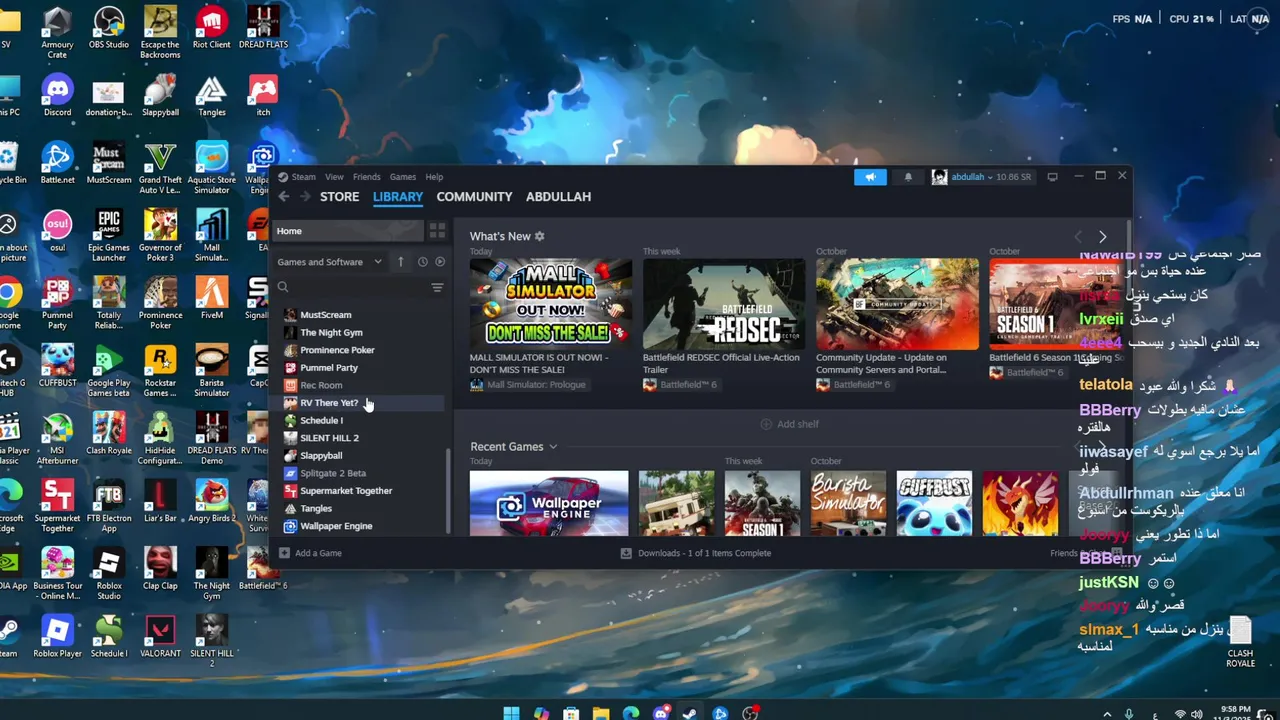Open Downloads status in bottom bar
Image resolution: width=1280 pixels, height=720 pixels.
[x=695, y=553]
